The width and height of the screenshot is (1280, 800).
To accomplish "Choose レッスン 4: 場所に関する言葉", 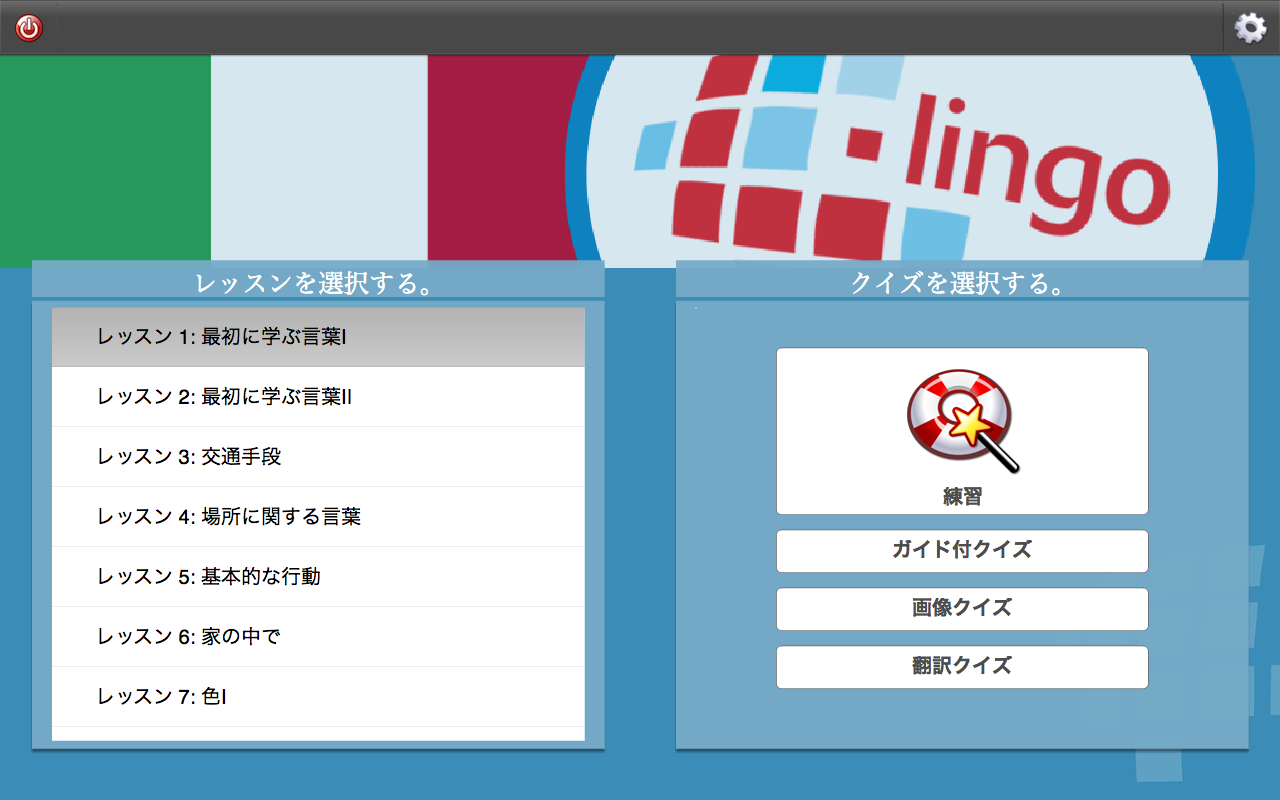I will click(x=318, y=517).
